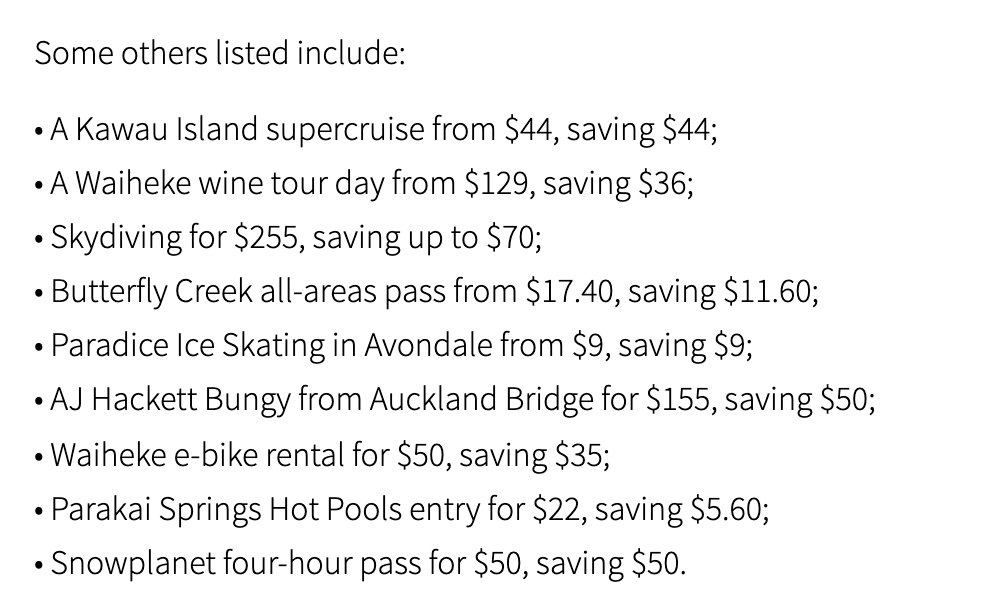Click the Kawau Island supercruise list item
998x602 pixels.
(376, 130)
